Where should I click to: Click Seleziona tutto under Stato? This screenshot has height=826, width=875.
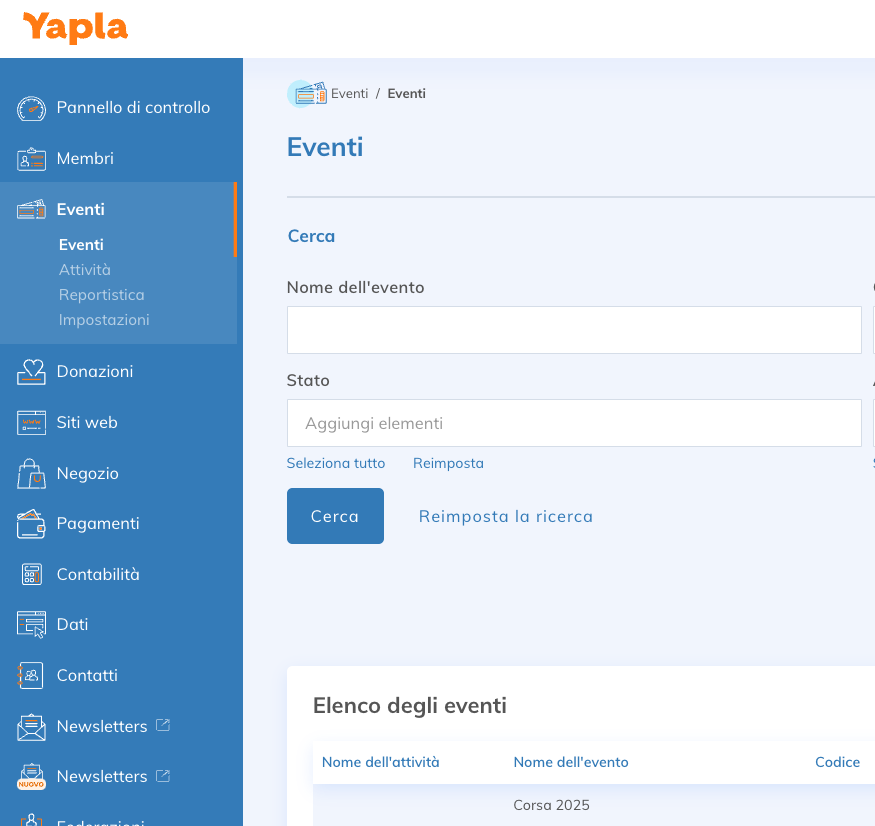(x=336, y=463)
